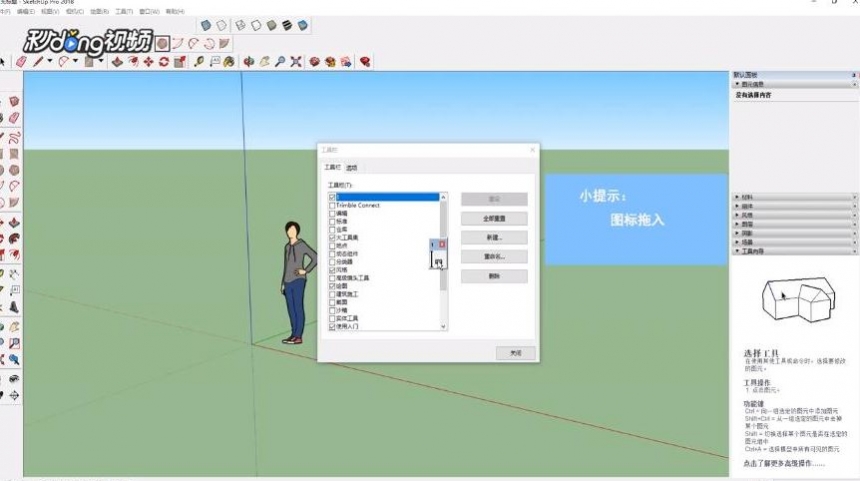
Task: Open the Extension Warehouse
Action: pyautogui.click(x=330, y=62)
